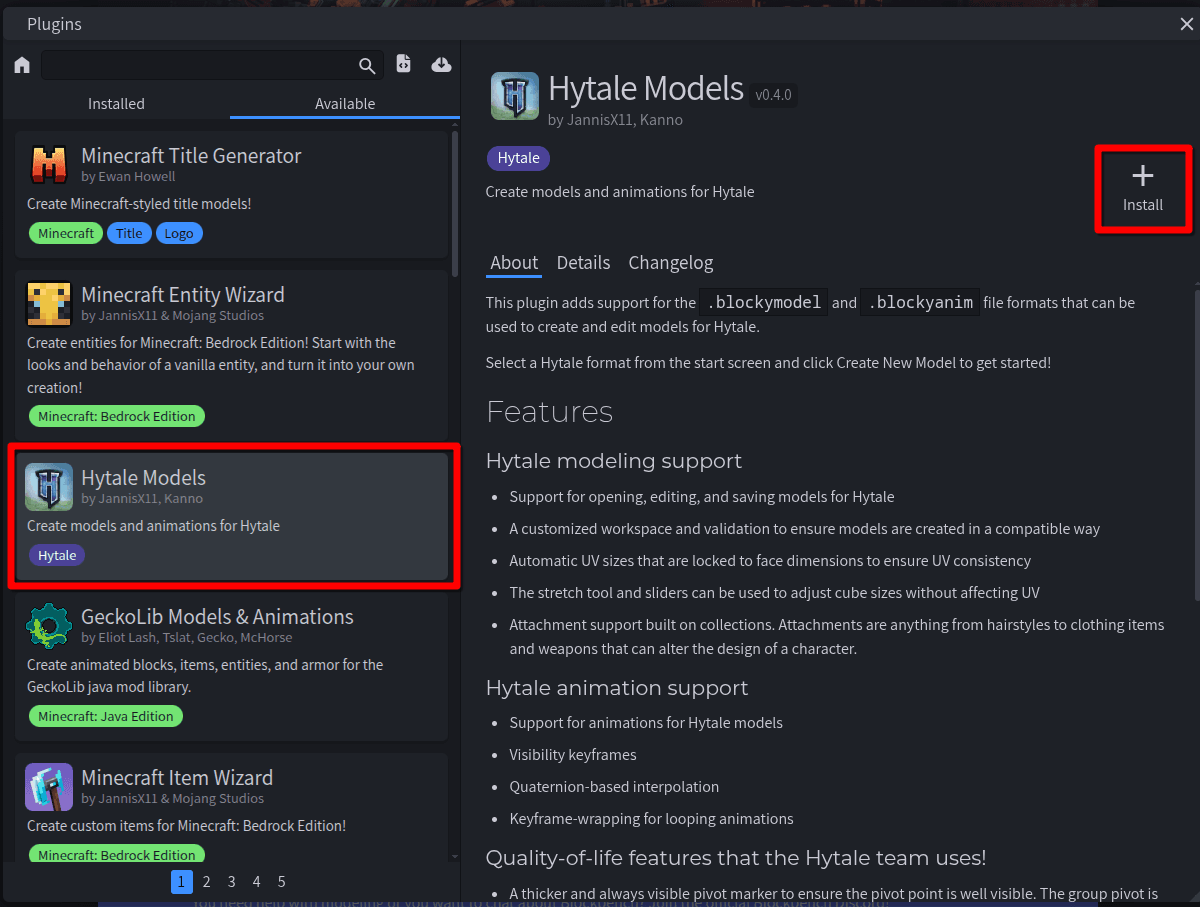Viewport: 1200px width, 907px height.
Task: Click the Minecraft Item Wizard plugin icon
Action: [48, 787]
